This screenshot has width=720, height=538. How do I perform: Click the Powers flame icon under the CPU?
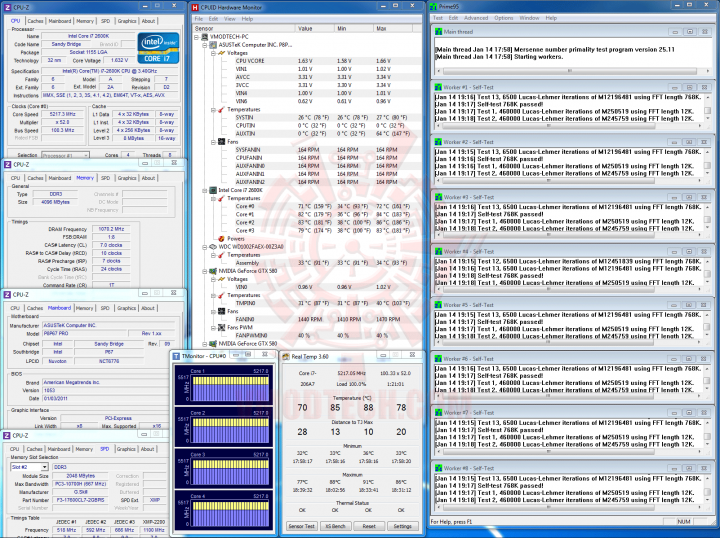pyautogui.click(x=221, y=239)
